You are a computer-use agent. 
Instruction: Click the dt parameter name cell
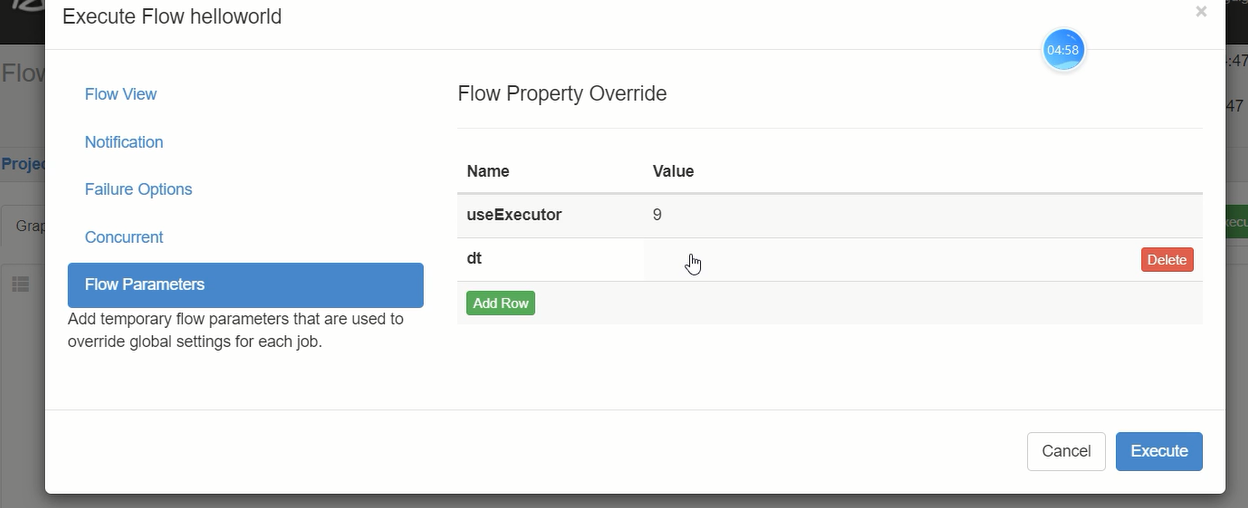[x=475, y=259]
